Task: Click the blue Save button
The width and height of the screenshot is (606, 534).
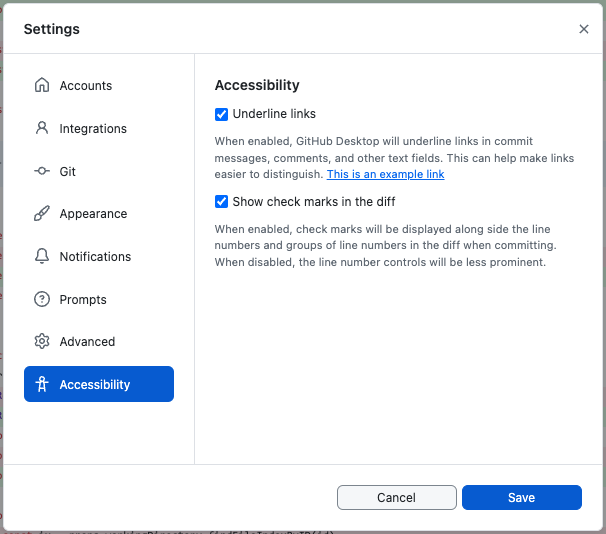Action: coord(521,498)
